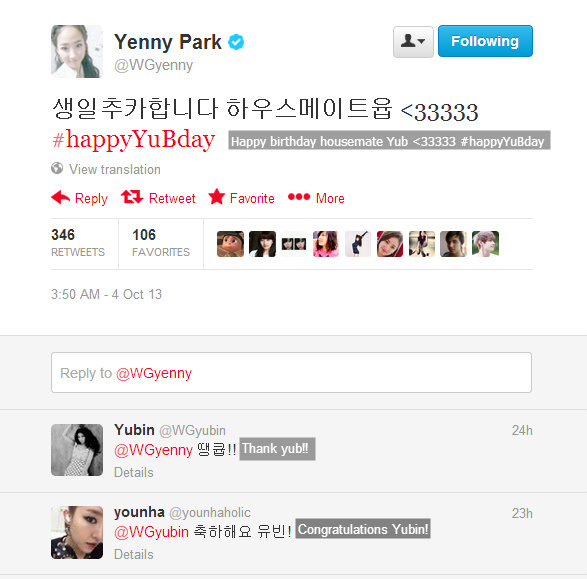Screen dimensions: 587x579
Task: Click the Reply to @WGyenny input field
Action: click(x=291, y=372)
